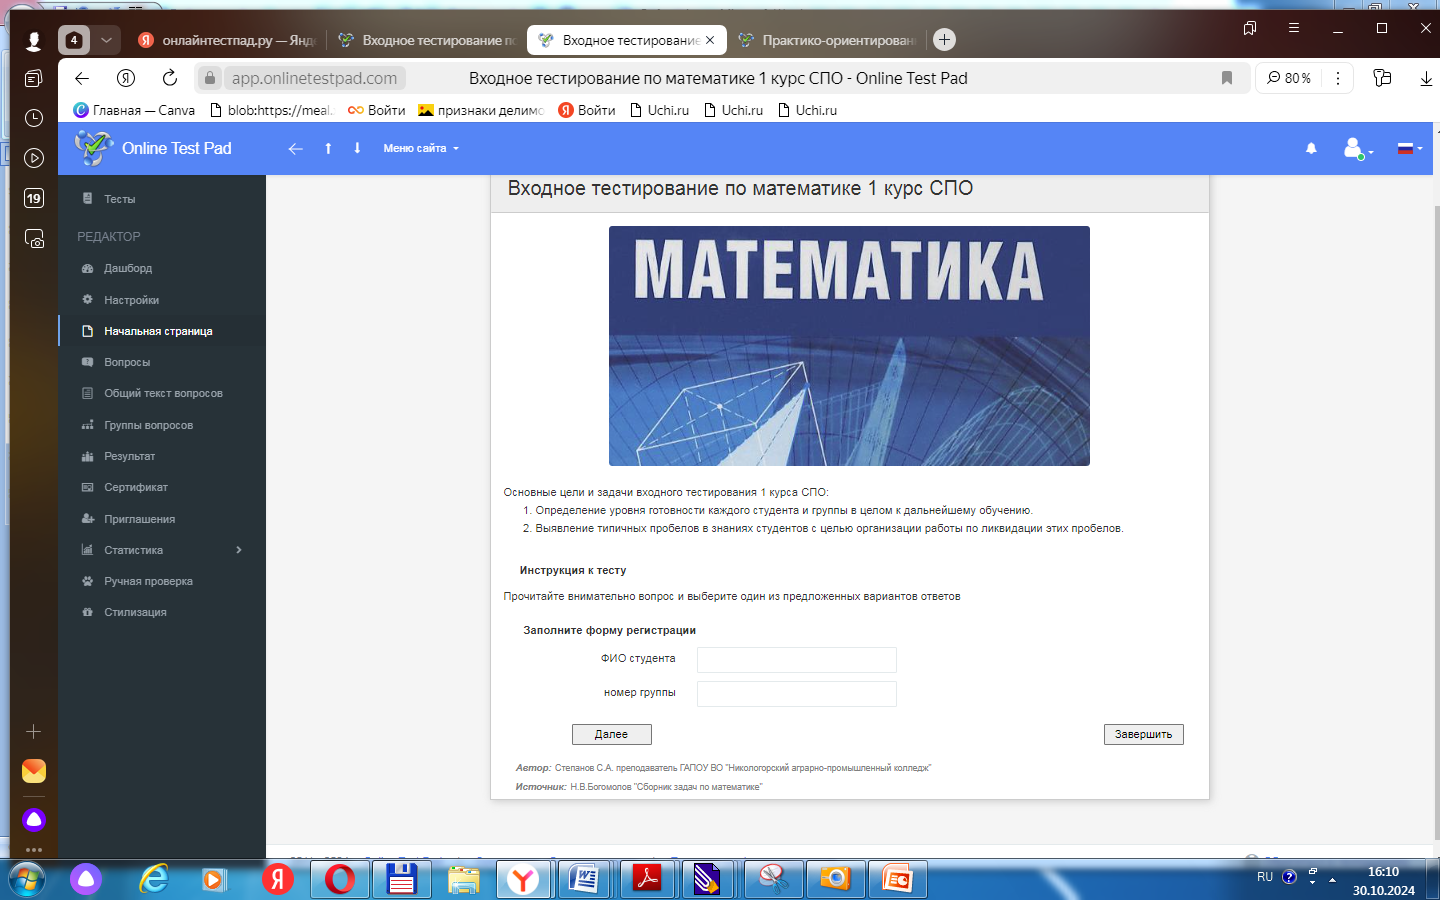Click the 80% zoom indicator
Viewport: 1440px width, 900px height.
(1289, 78)
